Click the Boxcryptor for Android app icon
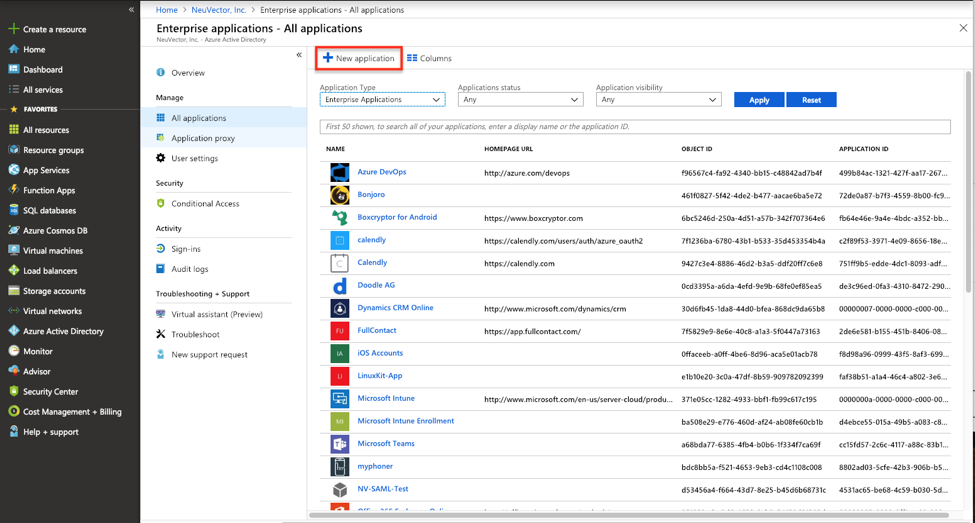 click(x=340, y=218)
